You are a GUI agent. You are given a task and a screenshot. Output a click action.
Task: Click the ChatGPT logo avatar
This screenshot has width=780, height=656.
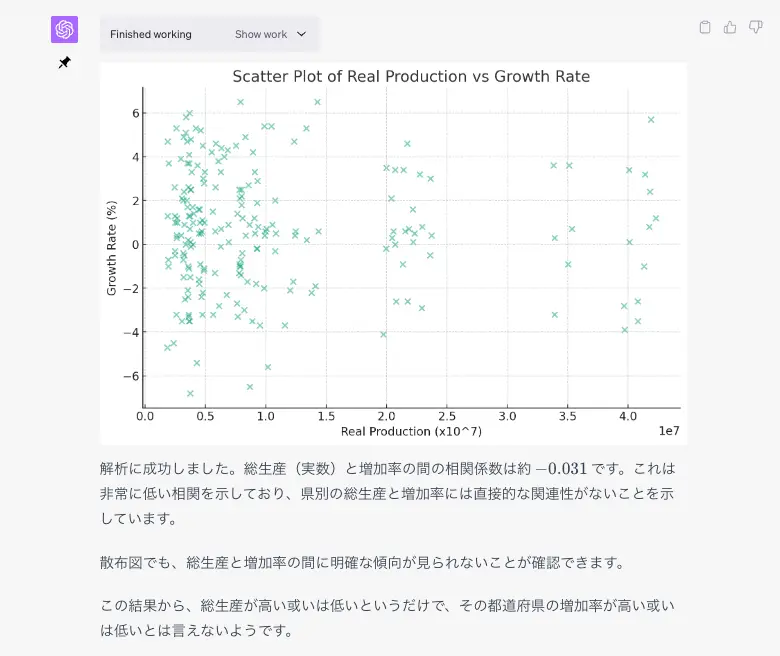point(64,30)
